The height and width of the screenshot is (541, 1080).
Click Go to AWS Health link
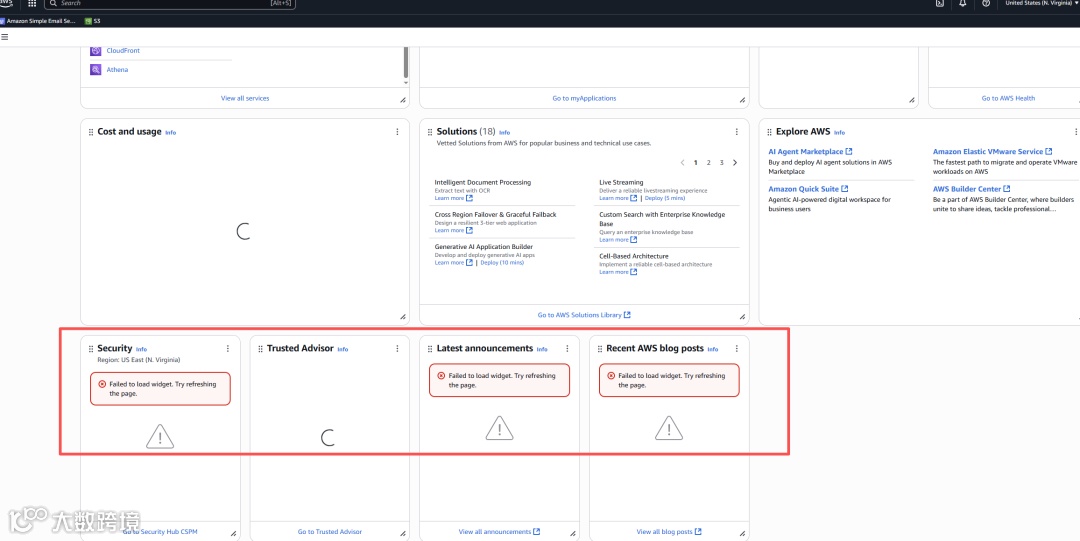click(x=1008, y=99)
